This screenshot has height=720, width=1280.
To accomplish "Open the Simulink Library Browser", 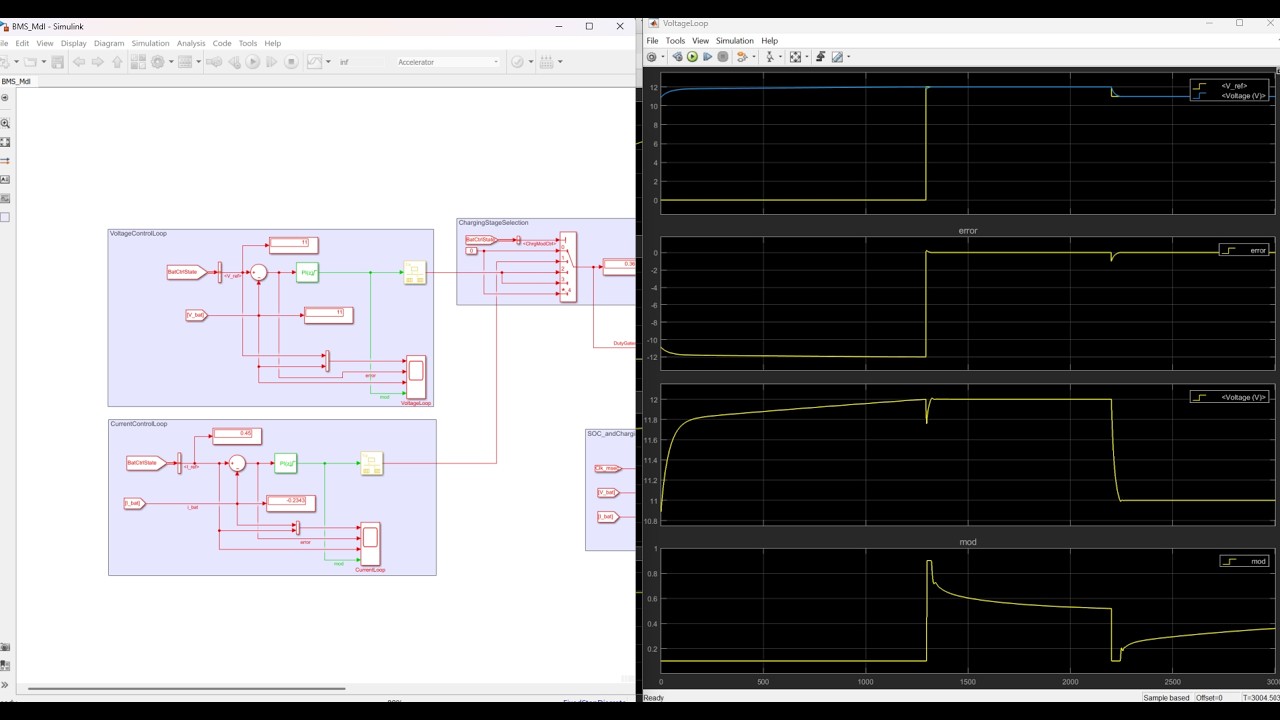I will [138, 62].
